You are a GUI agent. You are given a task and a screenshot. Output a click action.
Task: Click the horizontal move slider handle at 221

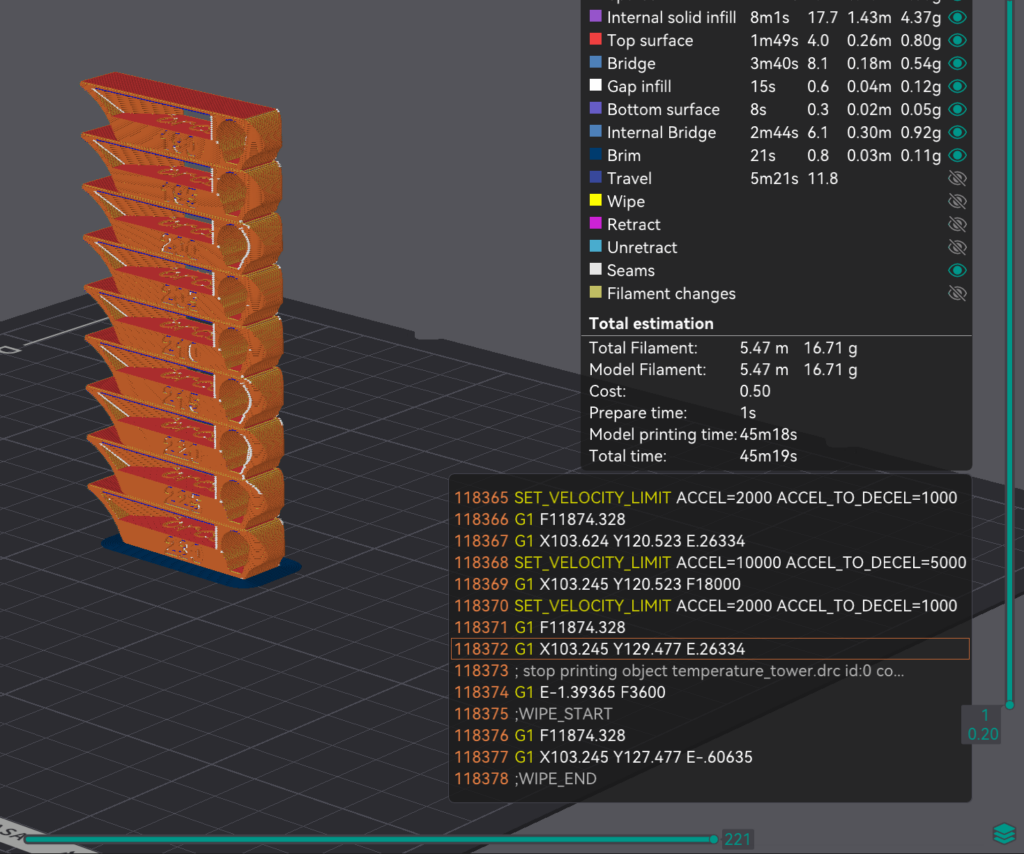713,839
